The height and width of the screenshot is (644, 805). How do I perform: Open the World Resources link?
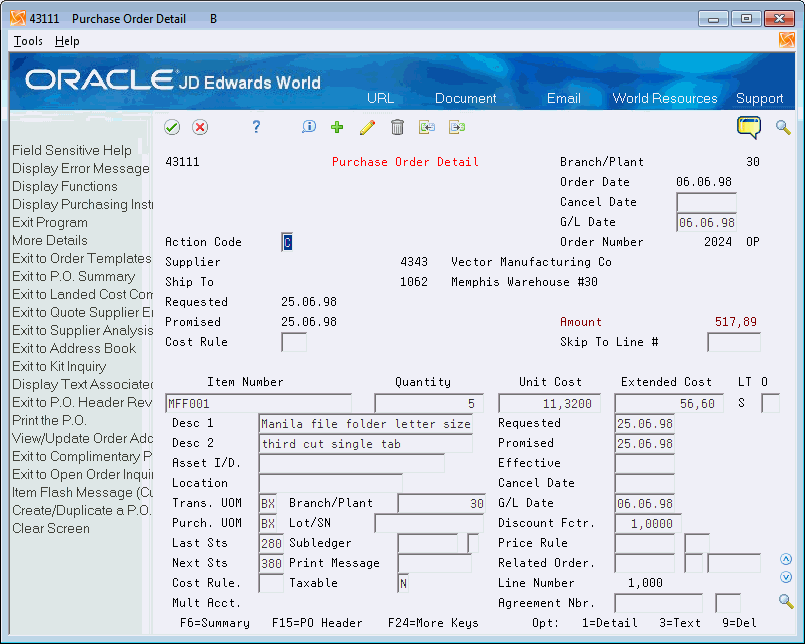665,98
